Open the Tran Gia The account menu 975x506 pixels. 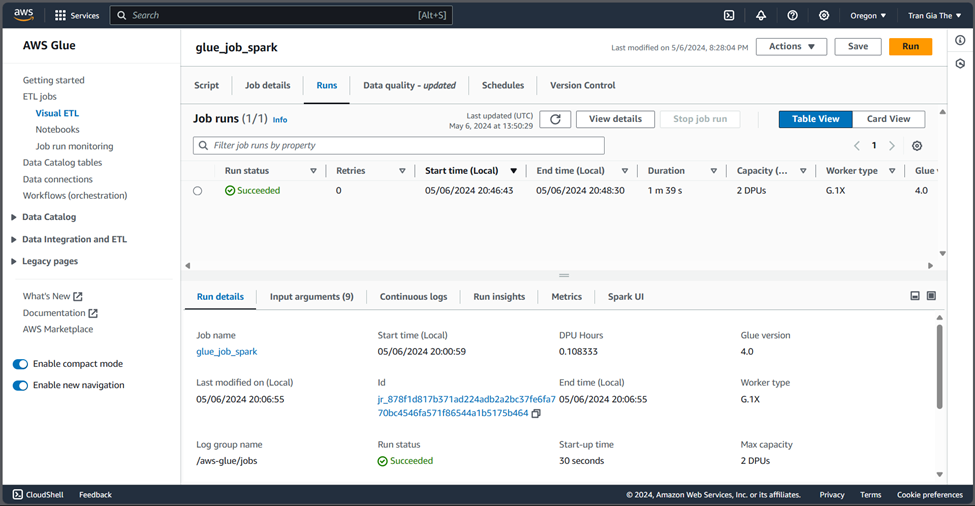[934, 16]
